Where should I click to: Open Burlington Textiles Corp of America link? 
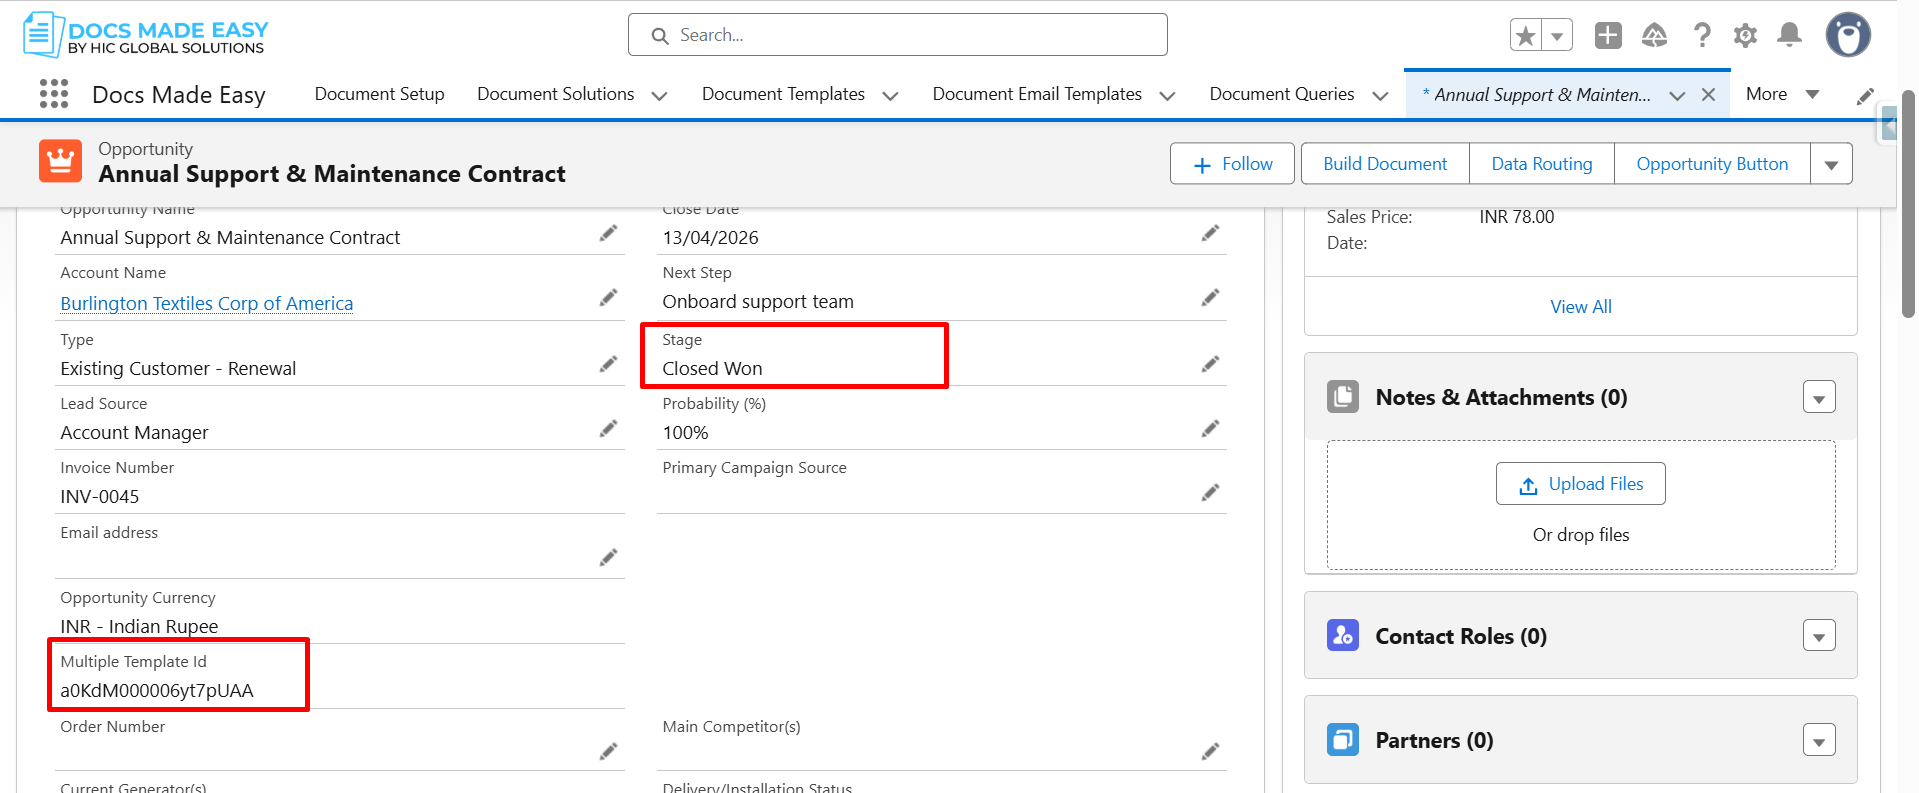207,303
